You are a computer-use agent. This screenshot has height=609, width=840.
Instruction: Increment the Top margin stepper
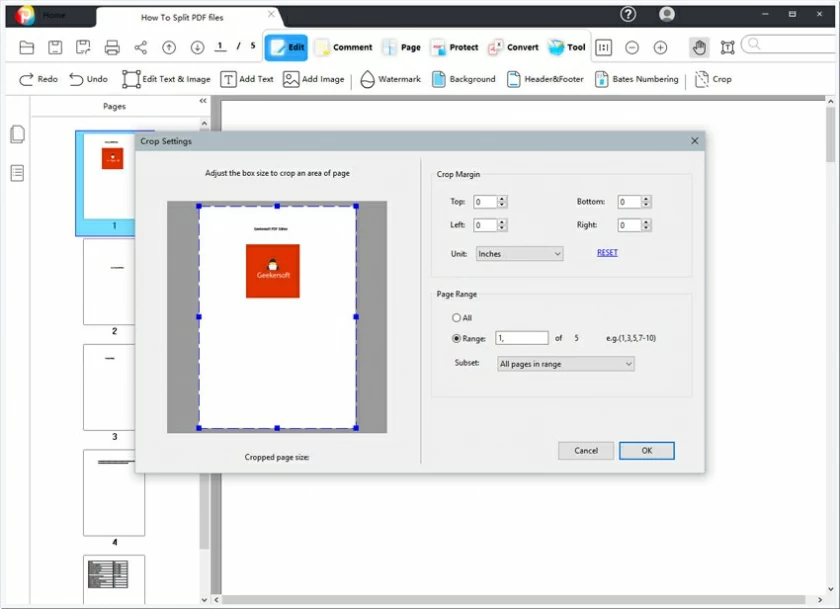[501, 197]
